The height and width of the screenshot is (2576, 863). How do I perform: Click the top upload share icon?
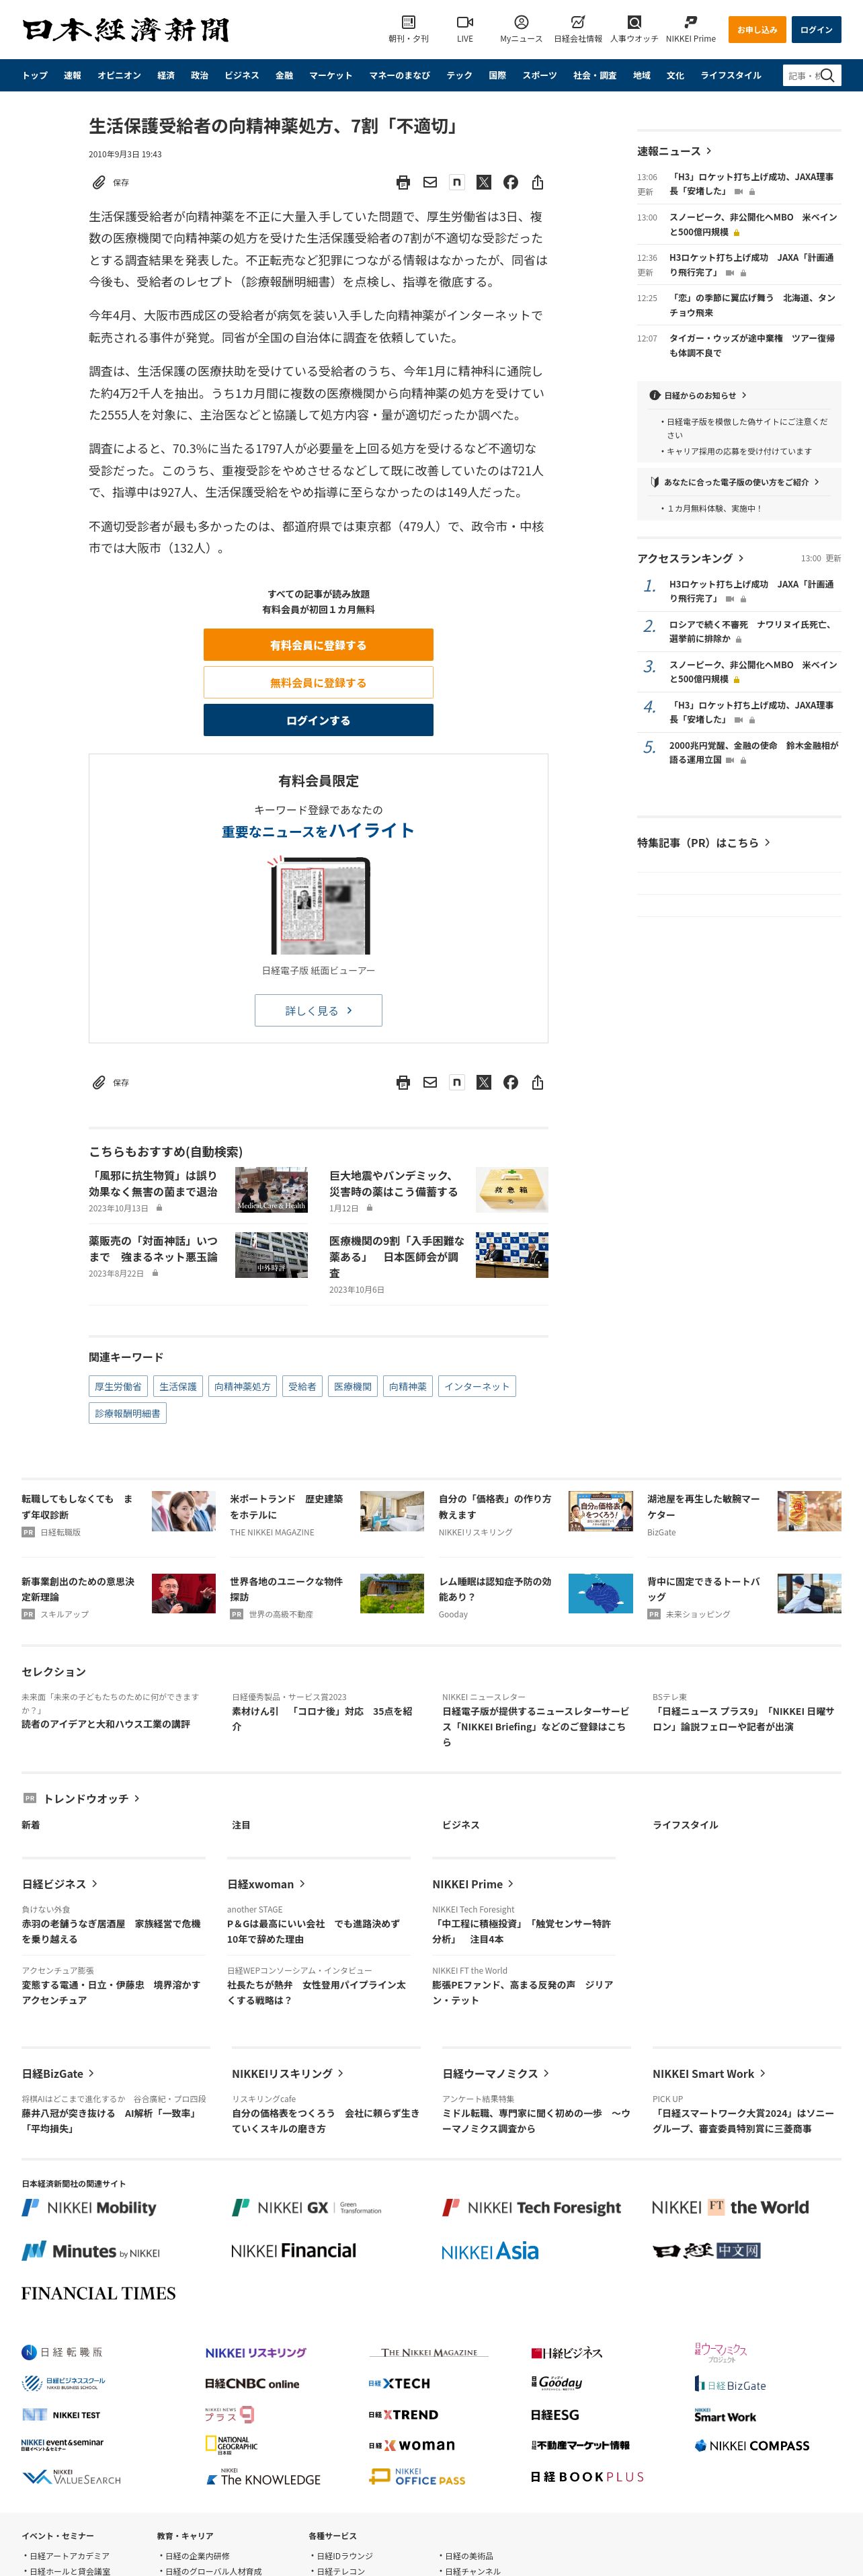(x=538, y=182)
